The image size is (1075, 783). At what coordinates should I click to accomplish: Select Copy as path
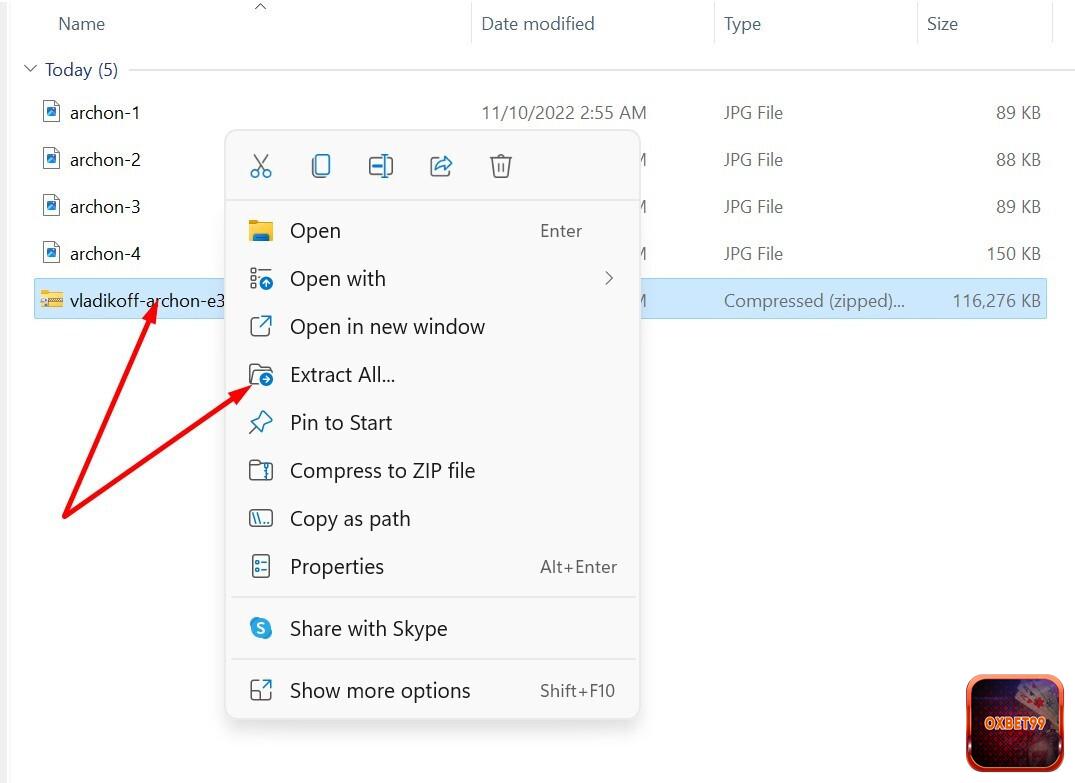pos(432,519)
